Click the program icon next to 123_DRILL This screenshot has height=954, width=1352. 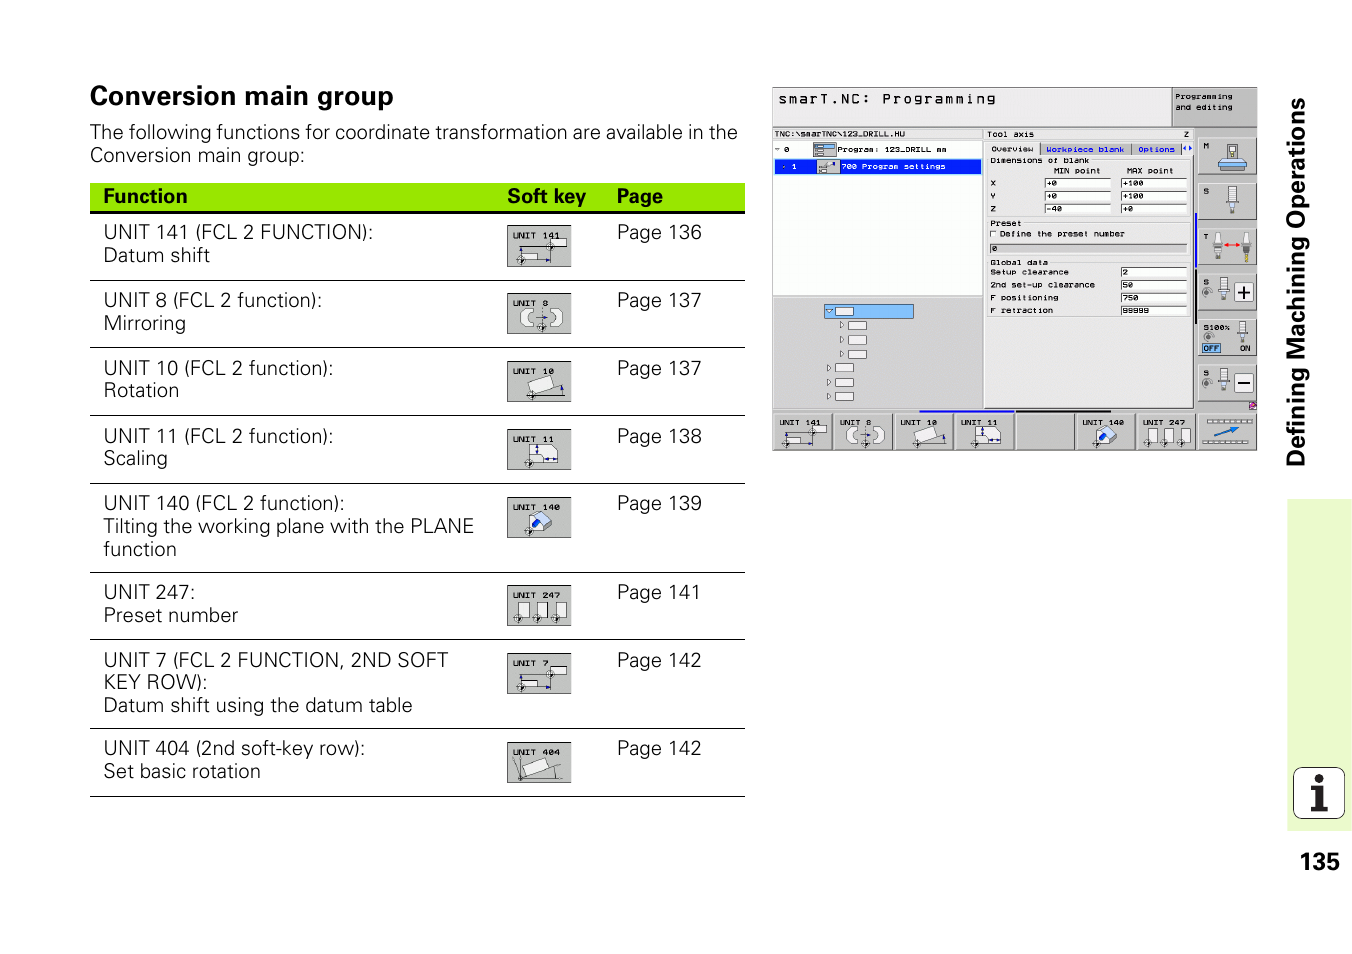[824, 149]
